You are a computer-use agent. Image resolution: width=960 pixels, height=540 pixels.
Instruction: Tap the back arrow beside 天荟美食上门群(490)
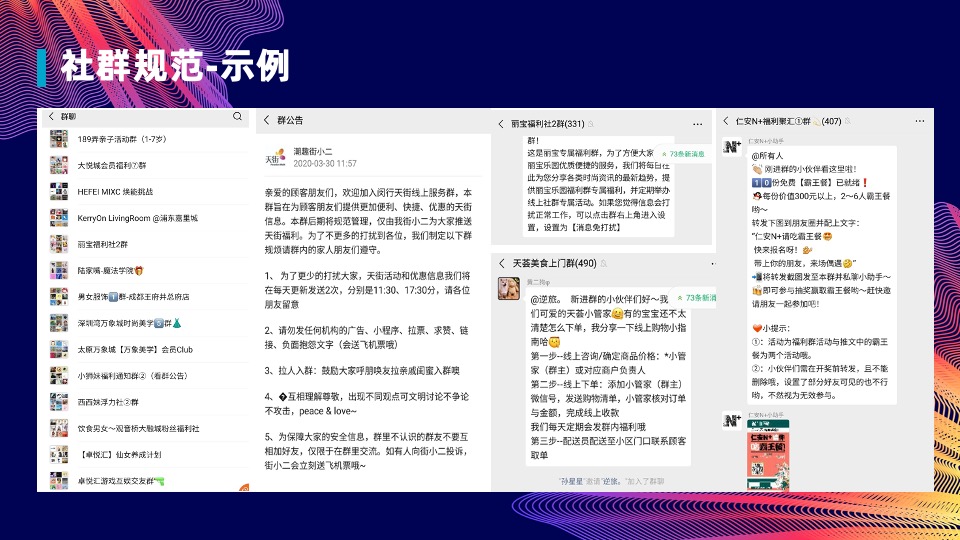(502, 263)
